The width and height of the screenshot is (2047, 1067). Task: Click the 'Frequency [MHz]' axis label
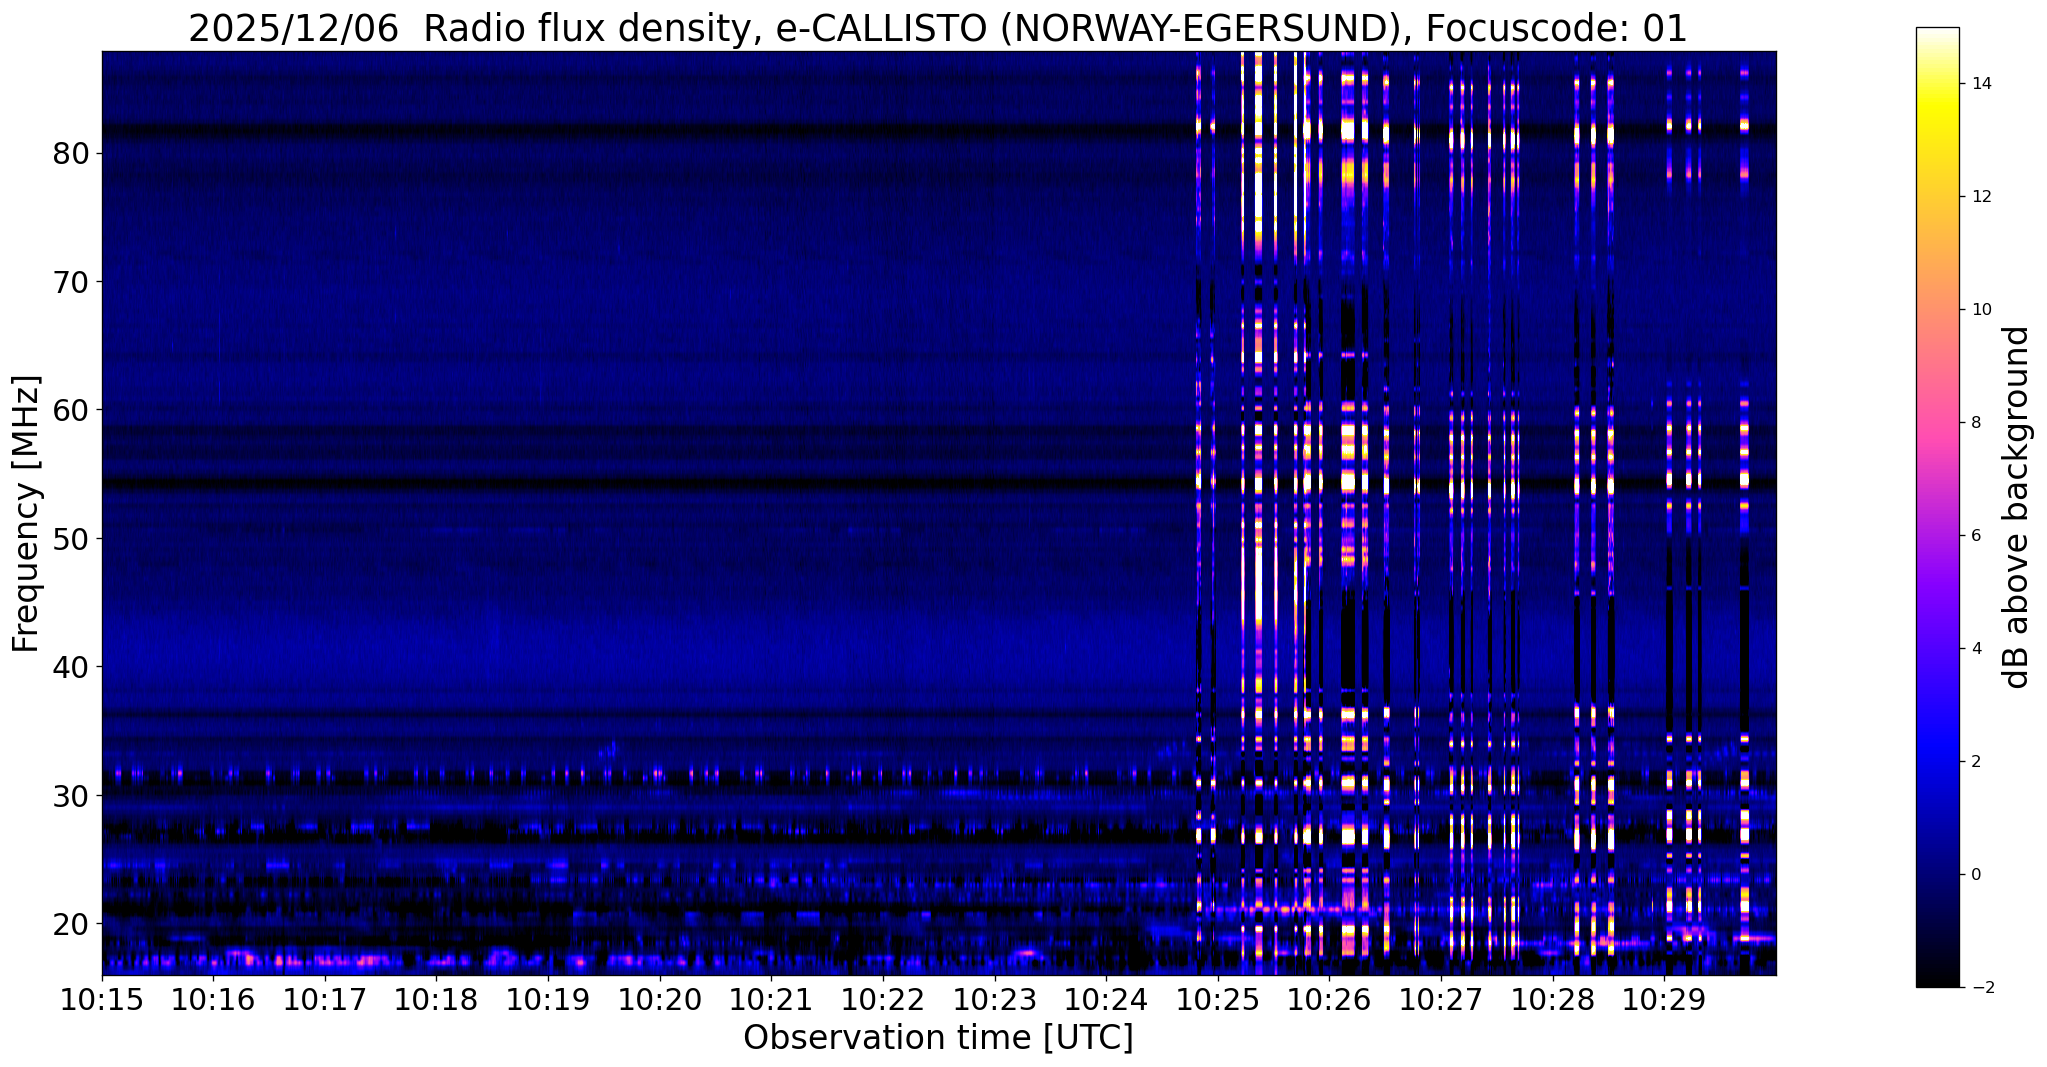click(27, 513)
